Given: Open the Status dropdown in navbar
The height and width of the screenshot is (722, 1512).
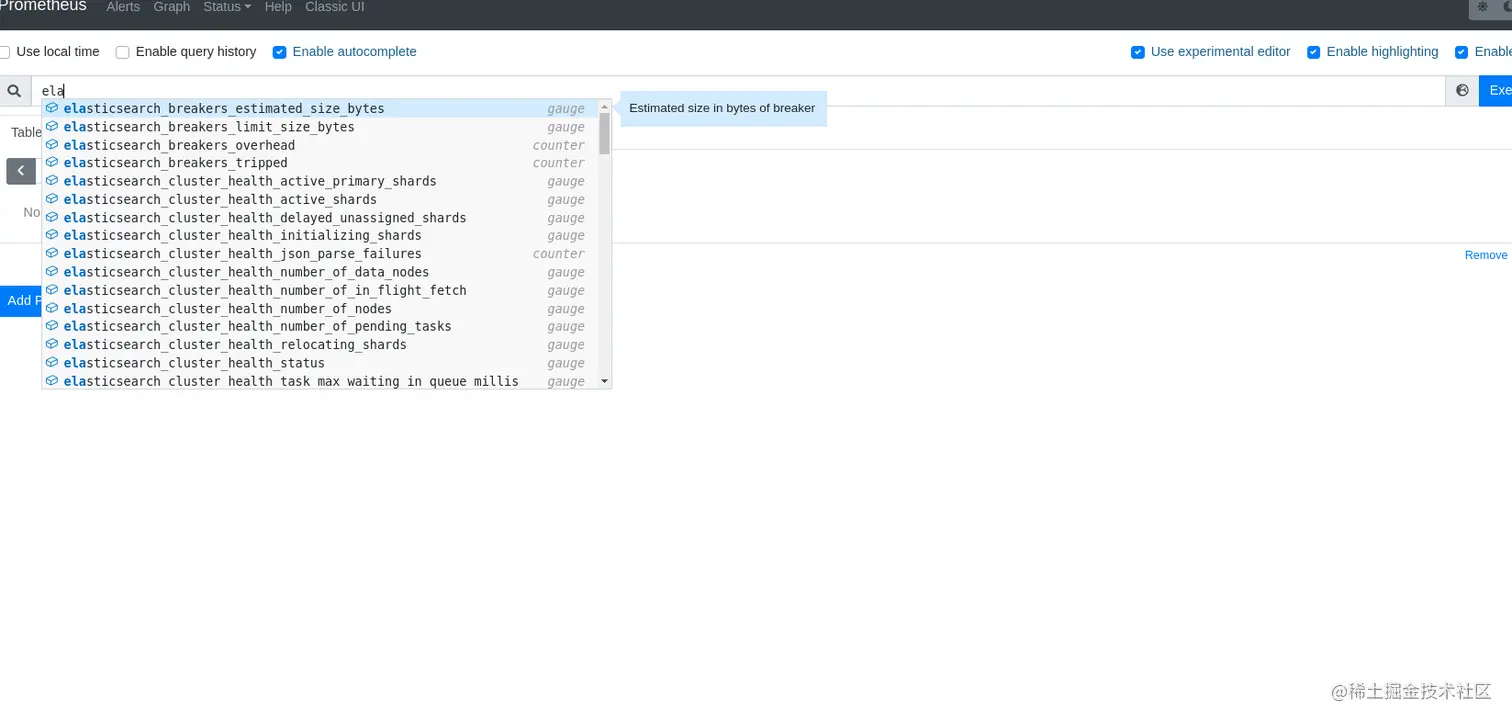Looking at the screenshot, I should 227,7.
